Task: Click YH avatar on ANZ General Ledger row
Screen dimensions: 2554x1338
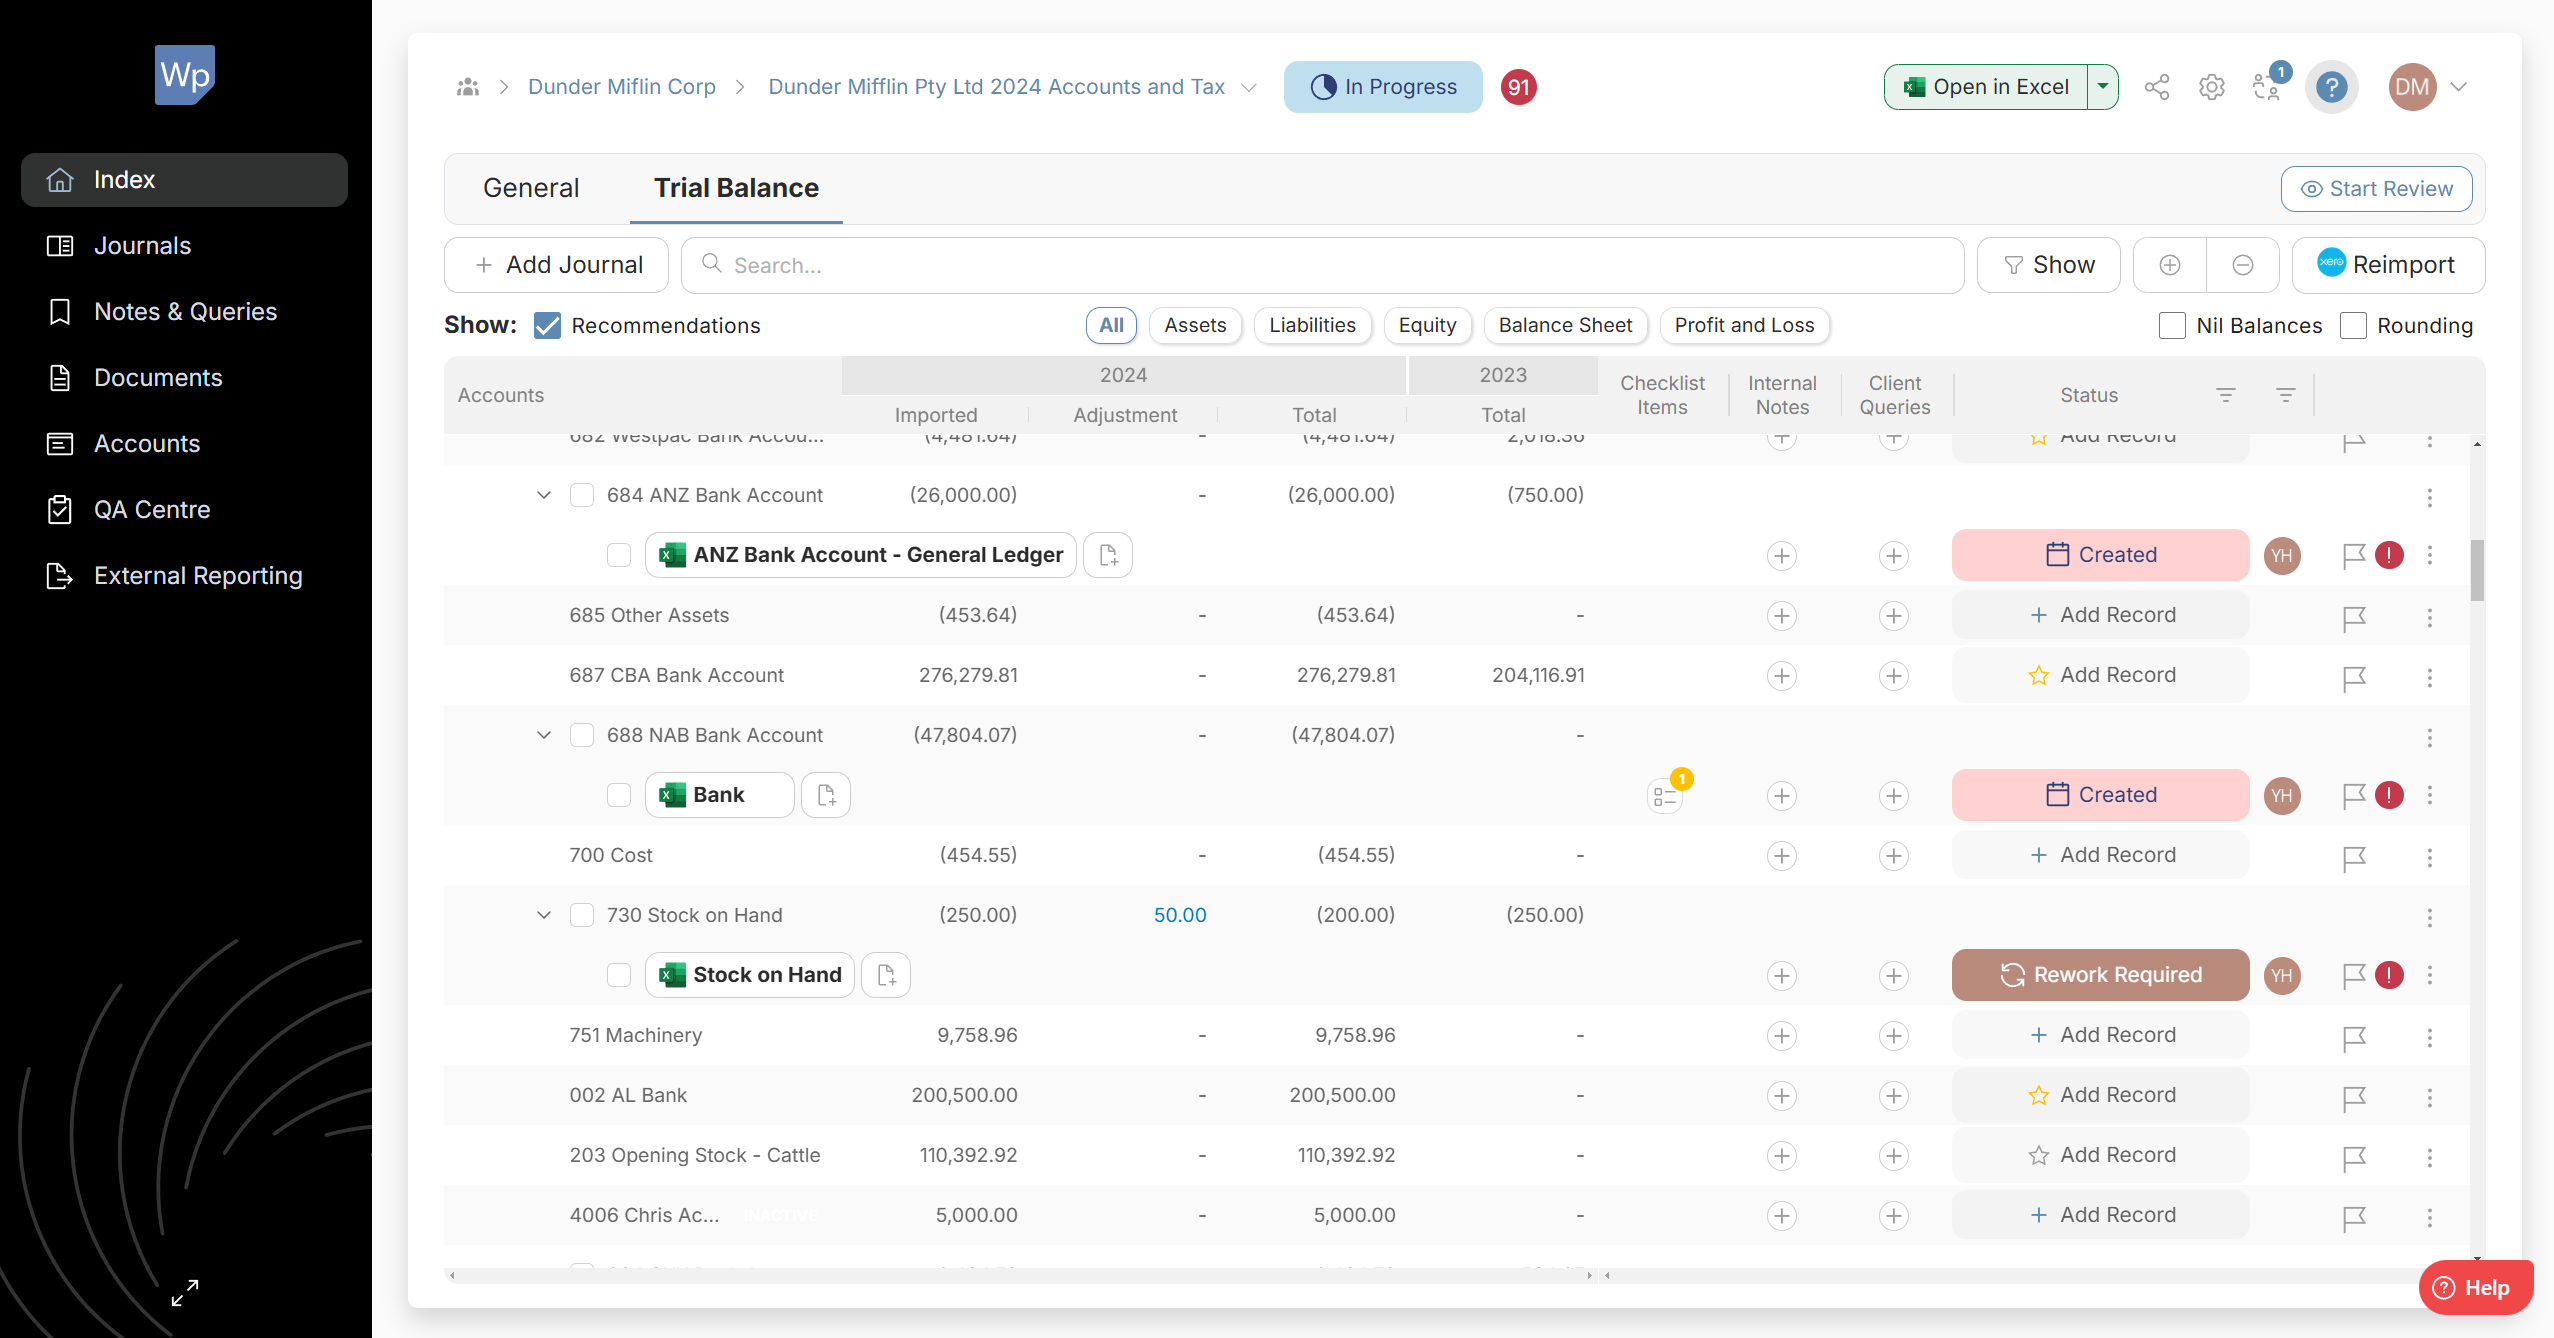Action: pos(2282,555)
